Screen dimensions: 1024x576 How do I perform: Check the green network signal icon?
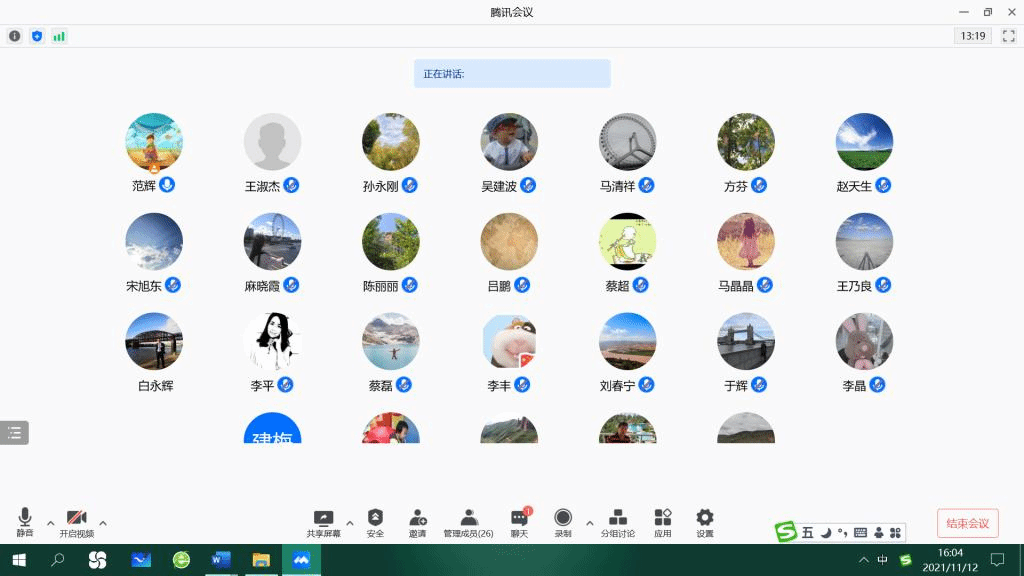[59, 36]
